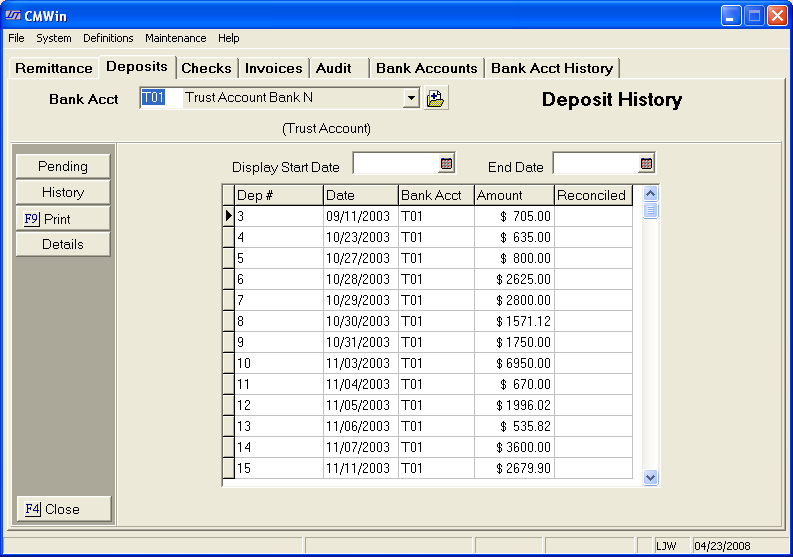This screenshot has height=557, width=793.
Task: Click the Details button
Action: pos(63,244)
